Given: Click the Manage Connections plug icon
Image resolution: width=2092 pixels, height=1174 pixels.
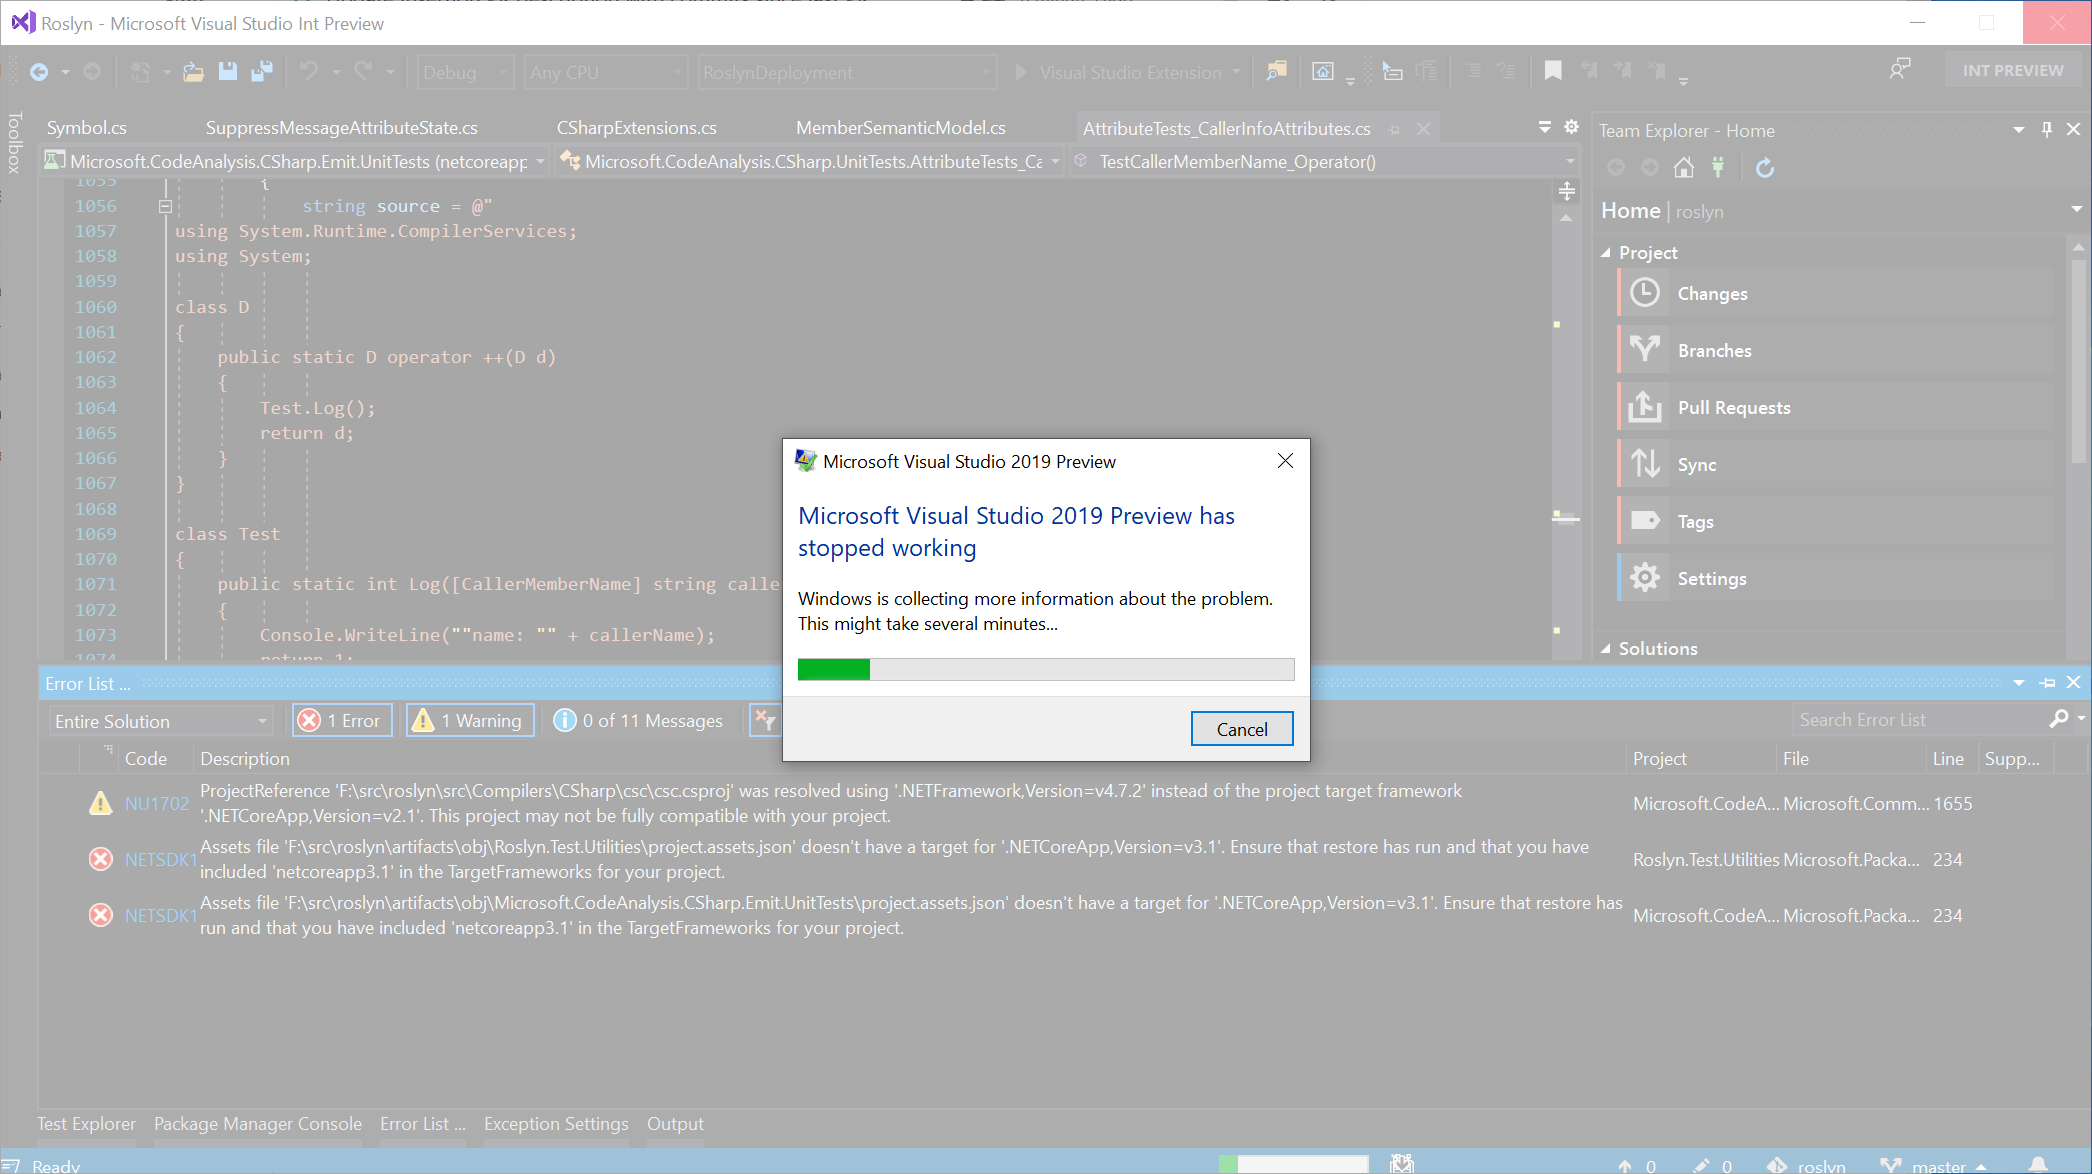Looking at the screenshot, I should point(1718,168).
